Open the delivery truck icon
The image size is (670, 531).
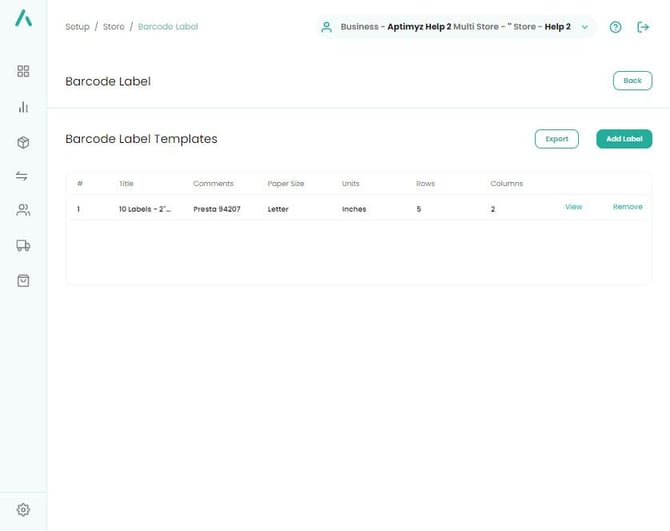click(x=23, y=245)
